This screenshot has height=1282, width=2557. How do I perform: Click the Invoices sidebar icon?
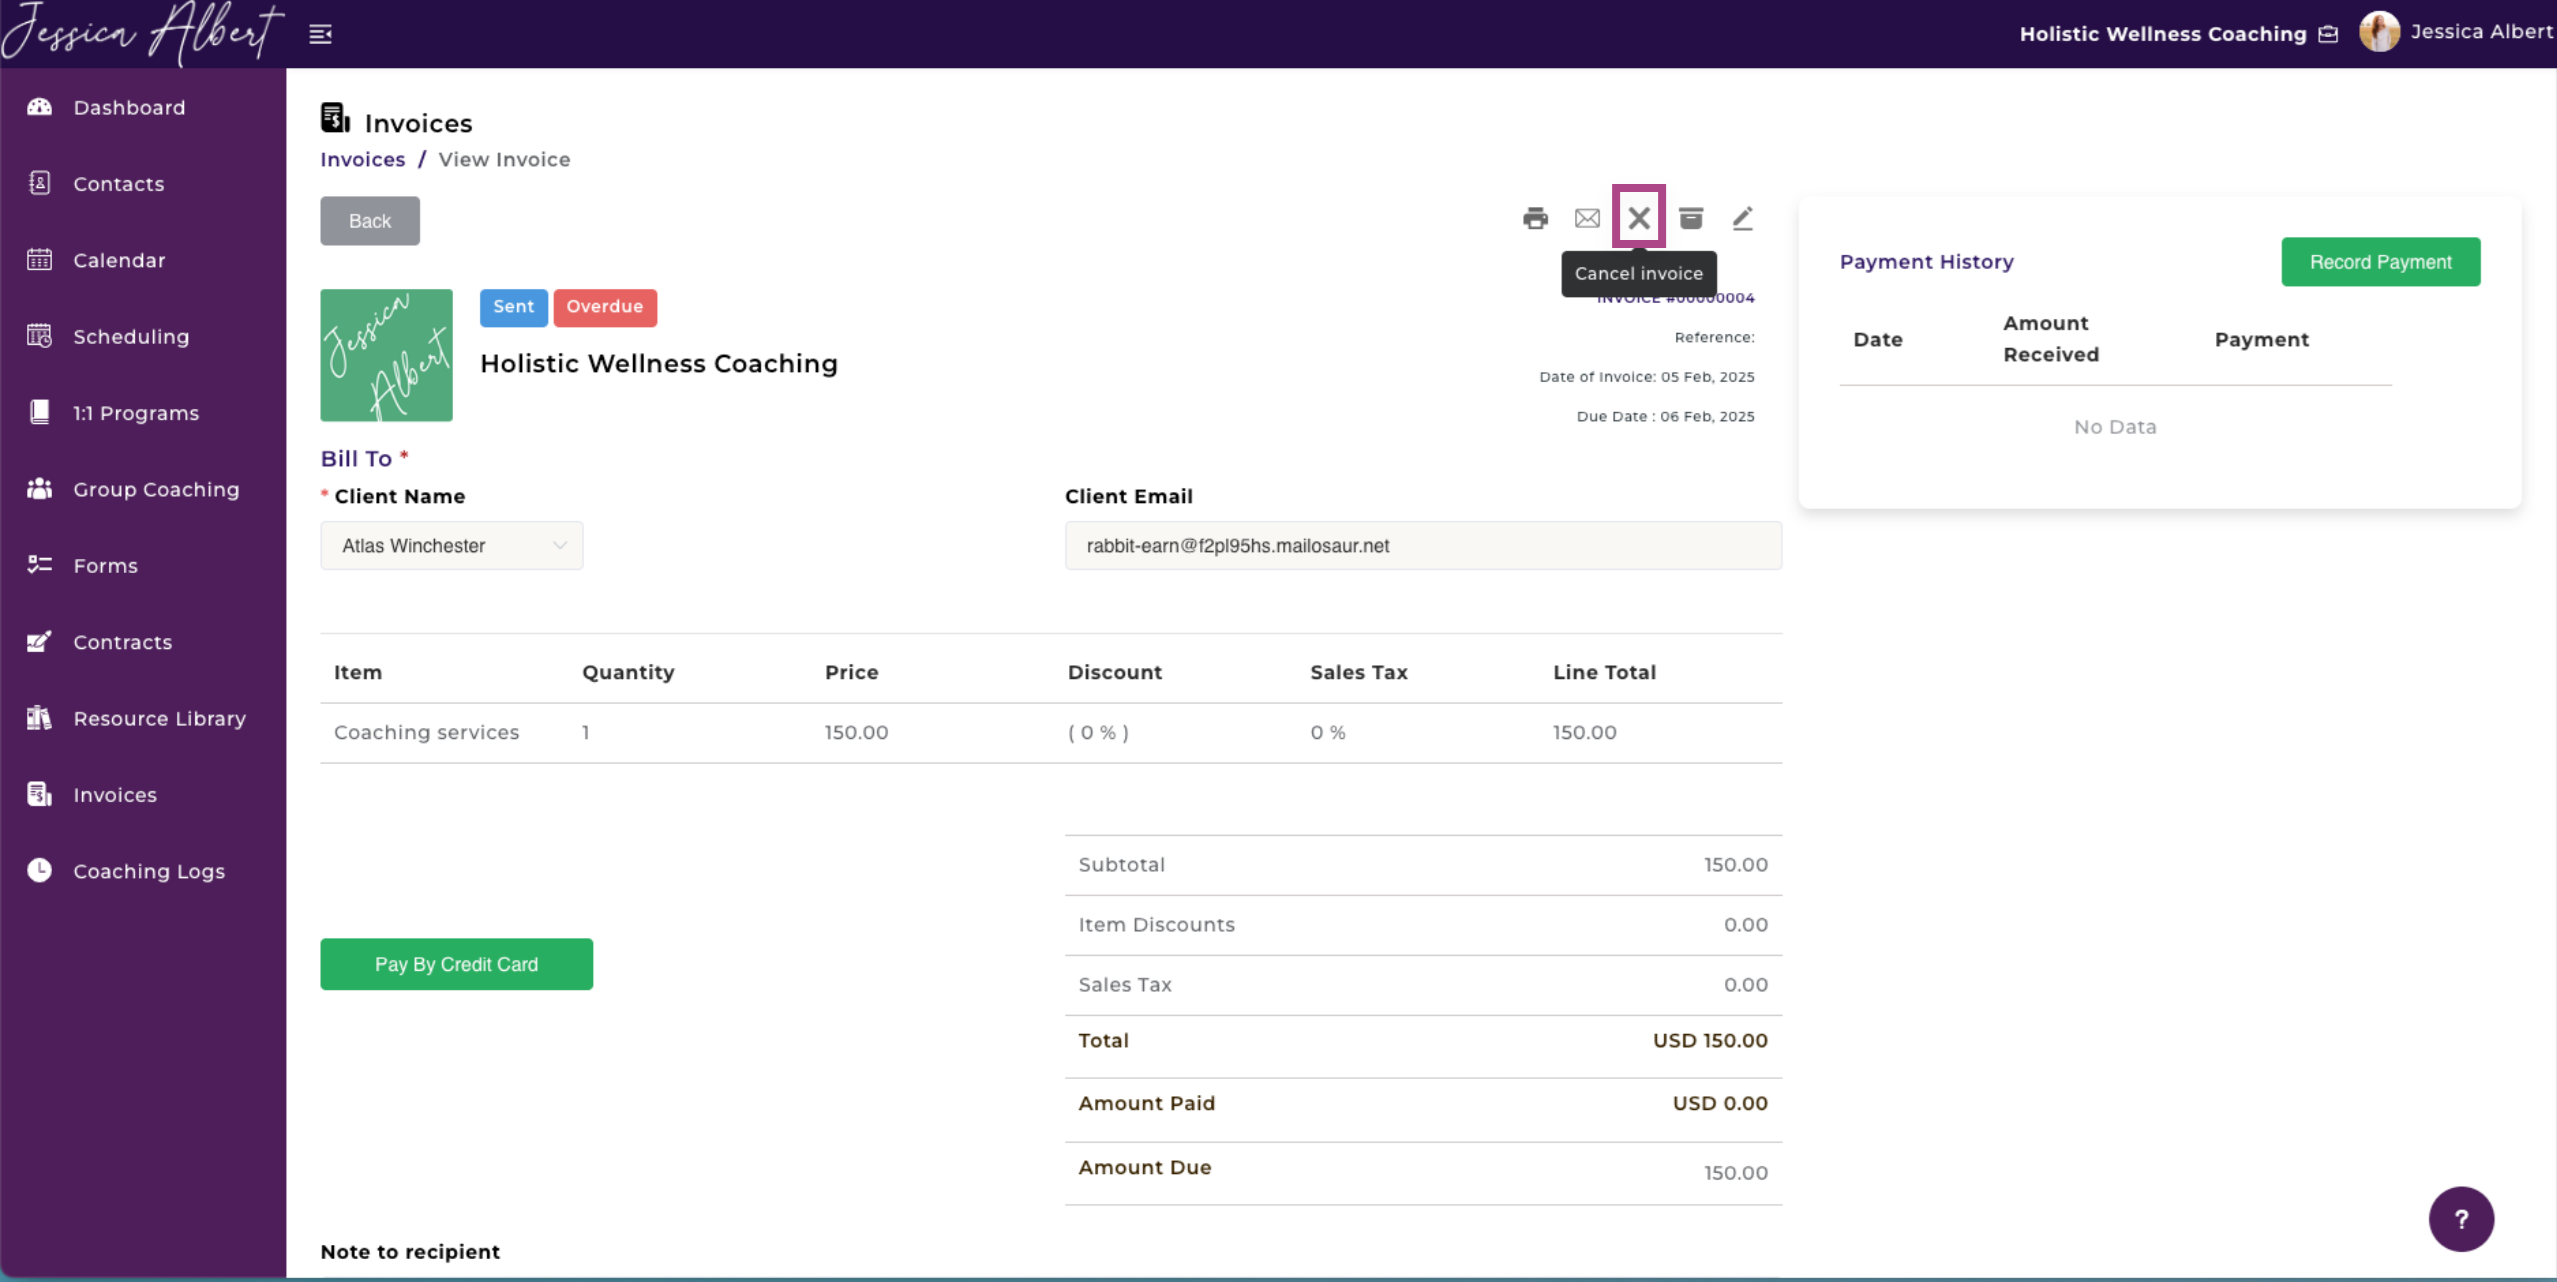39,794
